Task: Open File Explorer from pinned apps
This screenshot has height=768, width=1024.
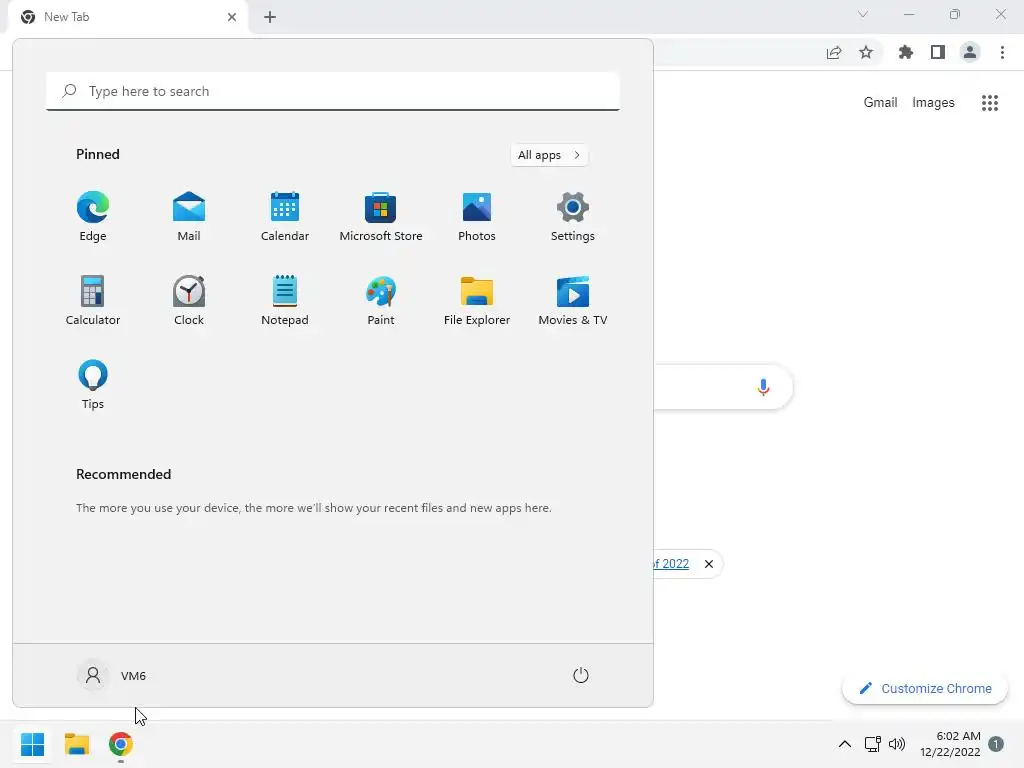Action: pos(477,300)
